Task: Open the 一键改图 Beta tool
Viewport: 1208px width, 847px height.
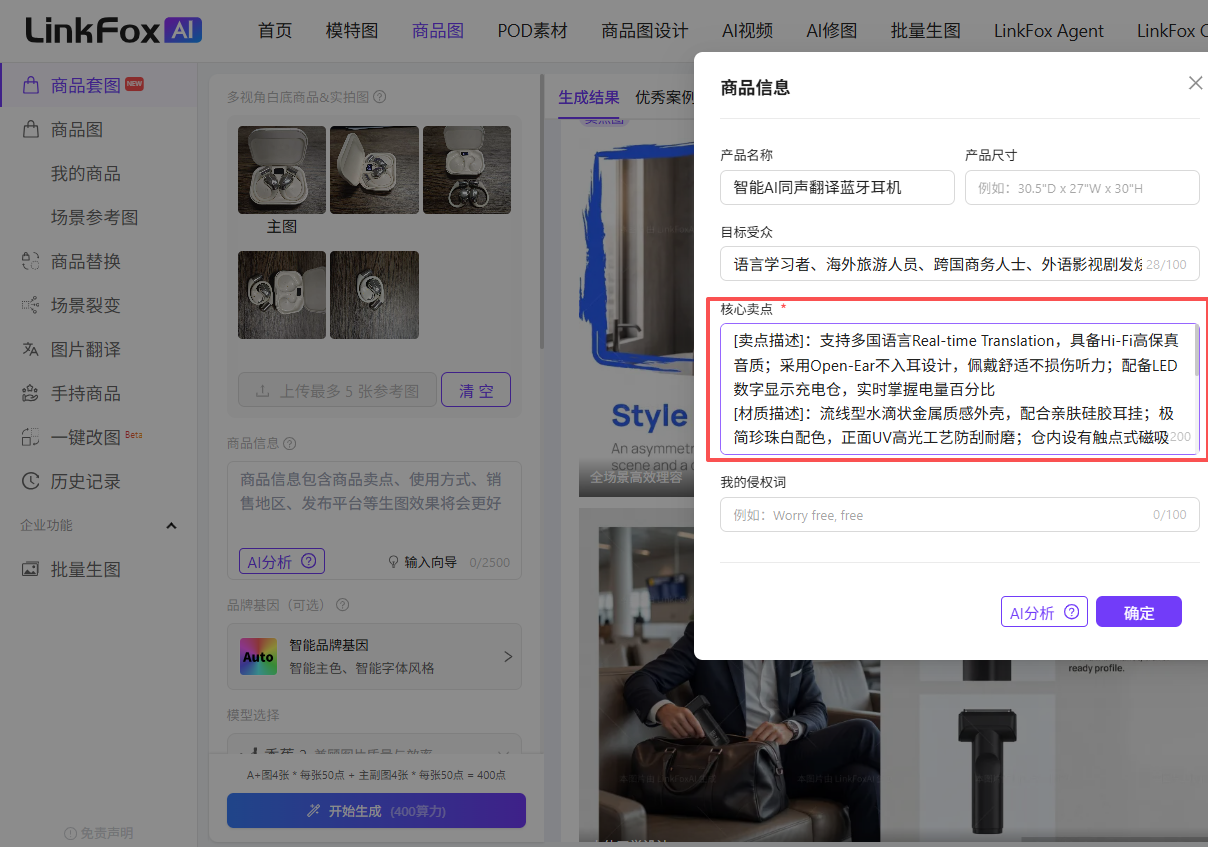Action: tap(85, 437)
